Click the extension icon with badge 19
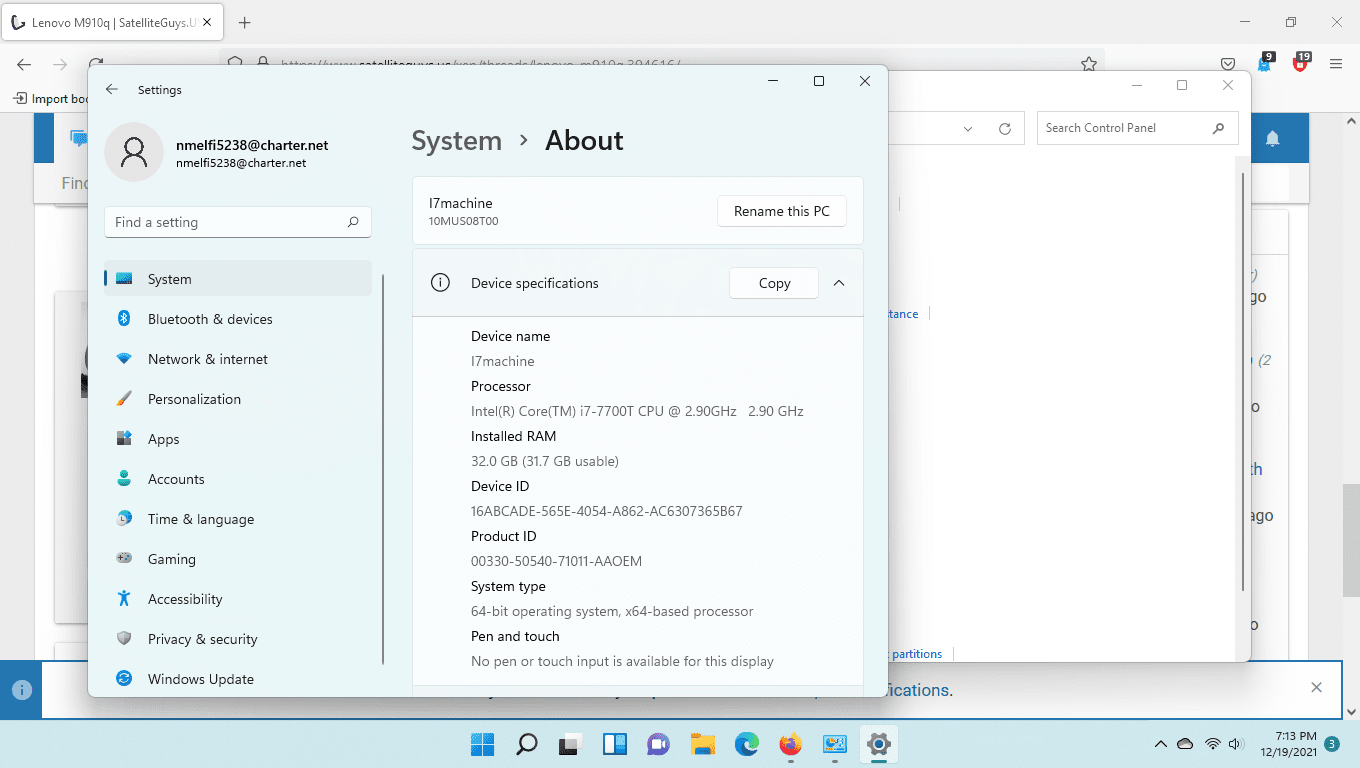1360x768 pixels. (x=1300, y=62)
